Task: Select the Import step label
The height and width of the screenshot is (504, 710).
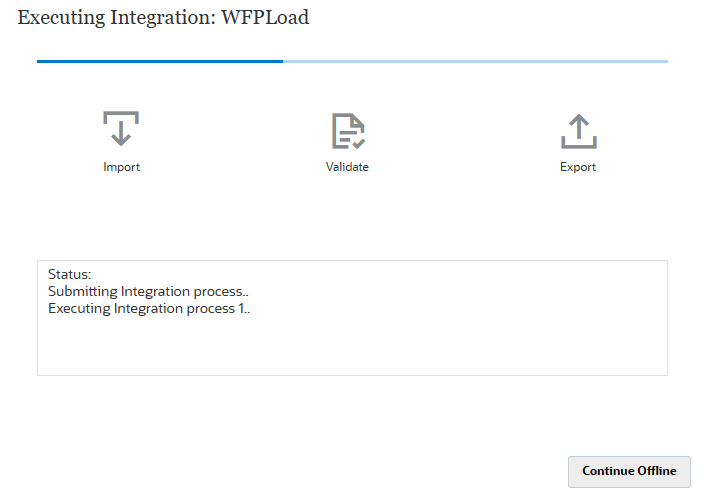Action: pos(121,167)
